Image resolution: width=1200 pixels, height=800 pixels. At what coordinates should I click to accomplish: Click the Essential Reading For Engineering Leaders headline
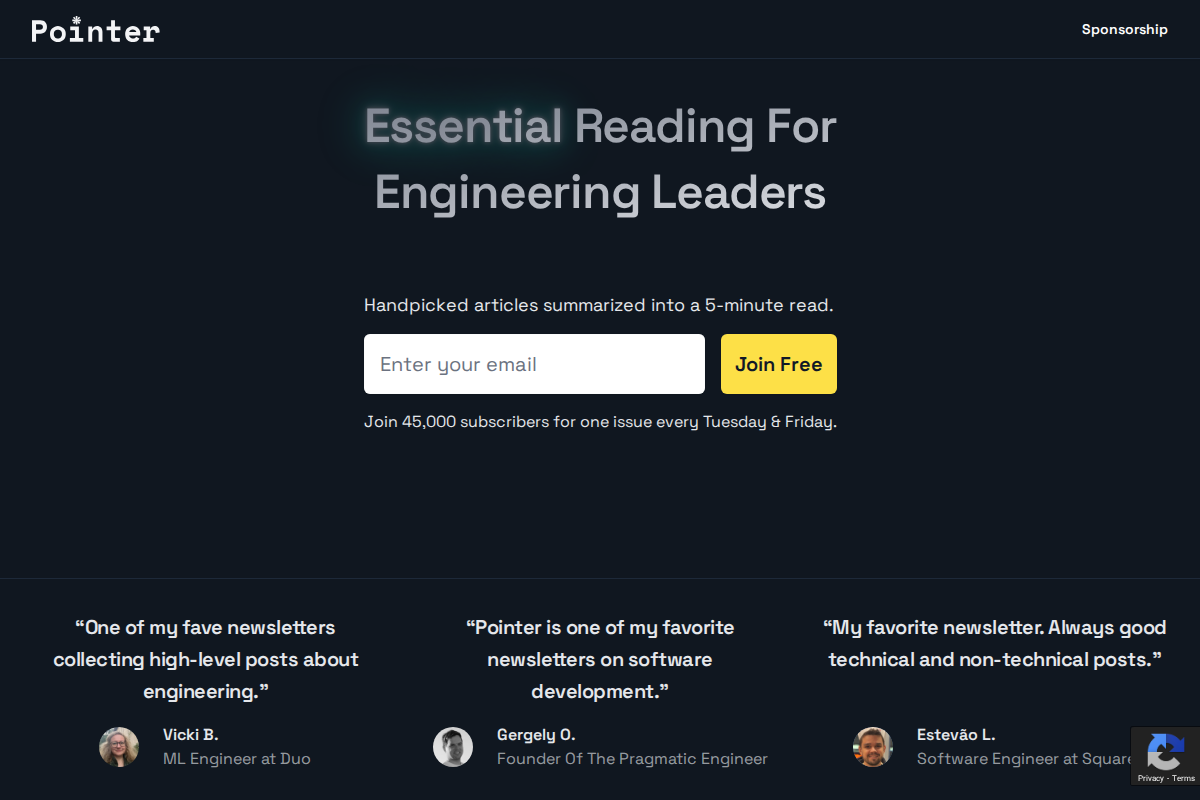[x=600, y=159]
